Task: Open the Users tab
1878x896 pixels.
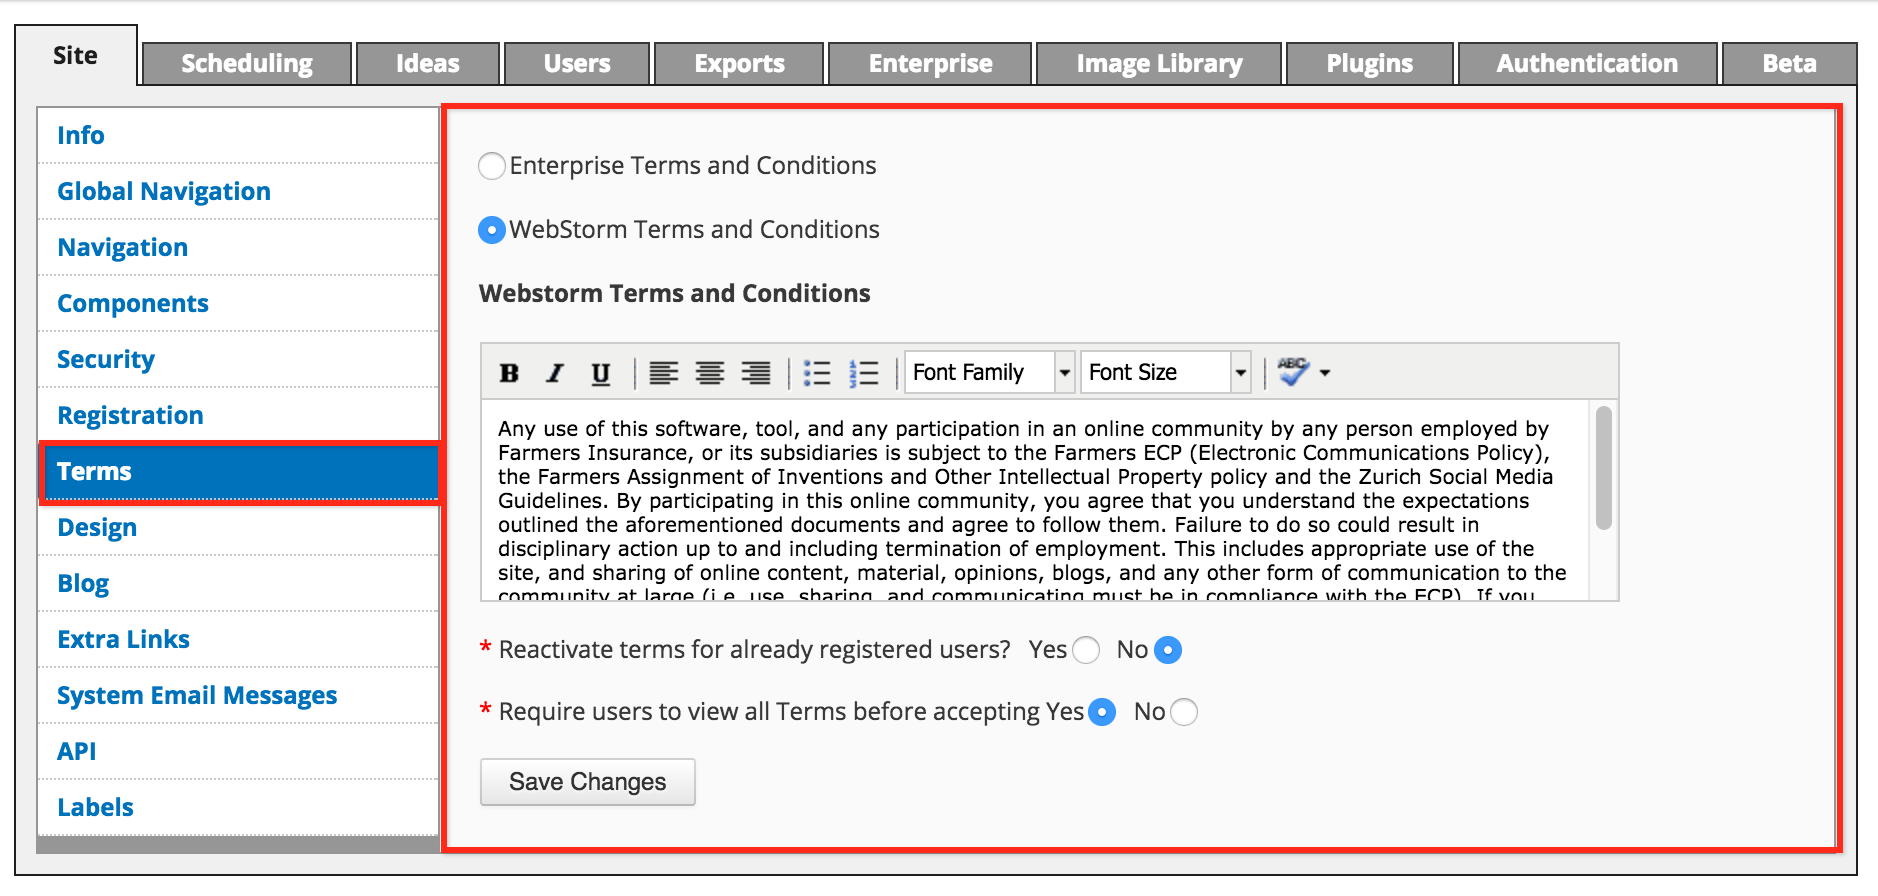Action: point(577,64)
